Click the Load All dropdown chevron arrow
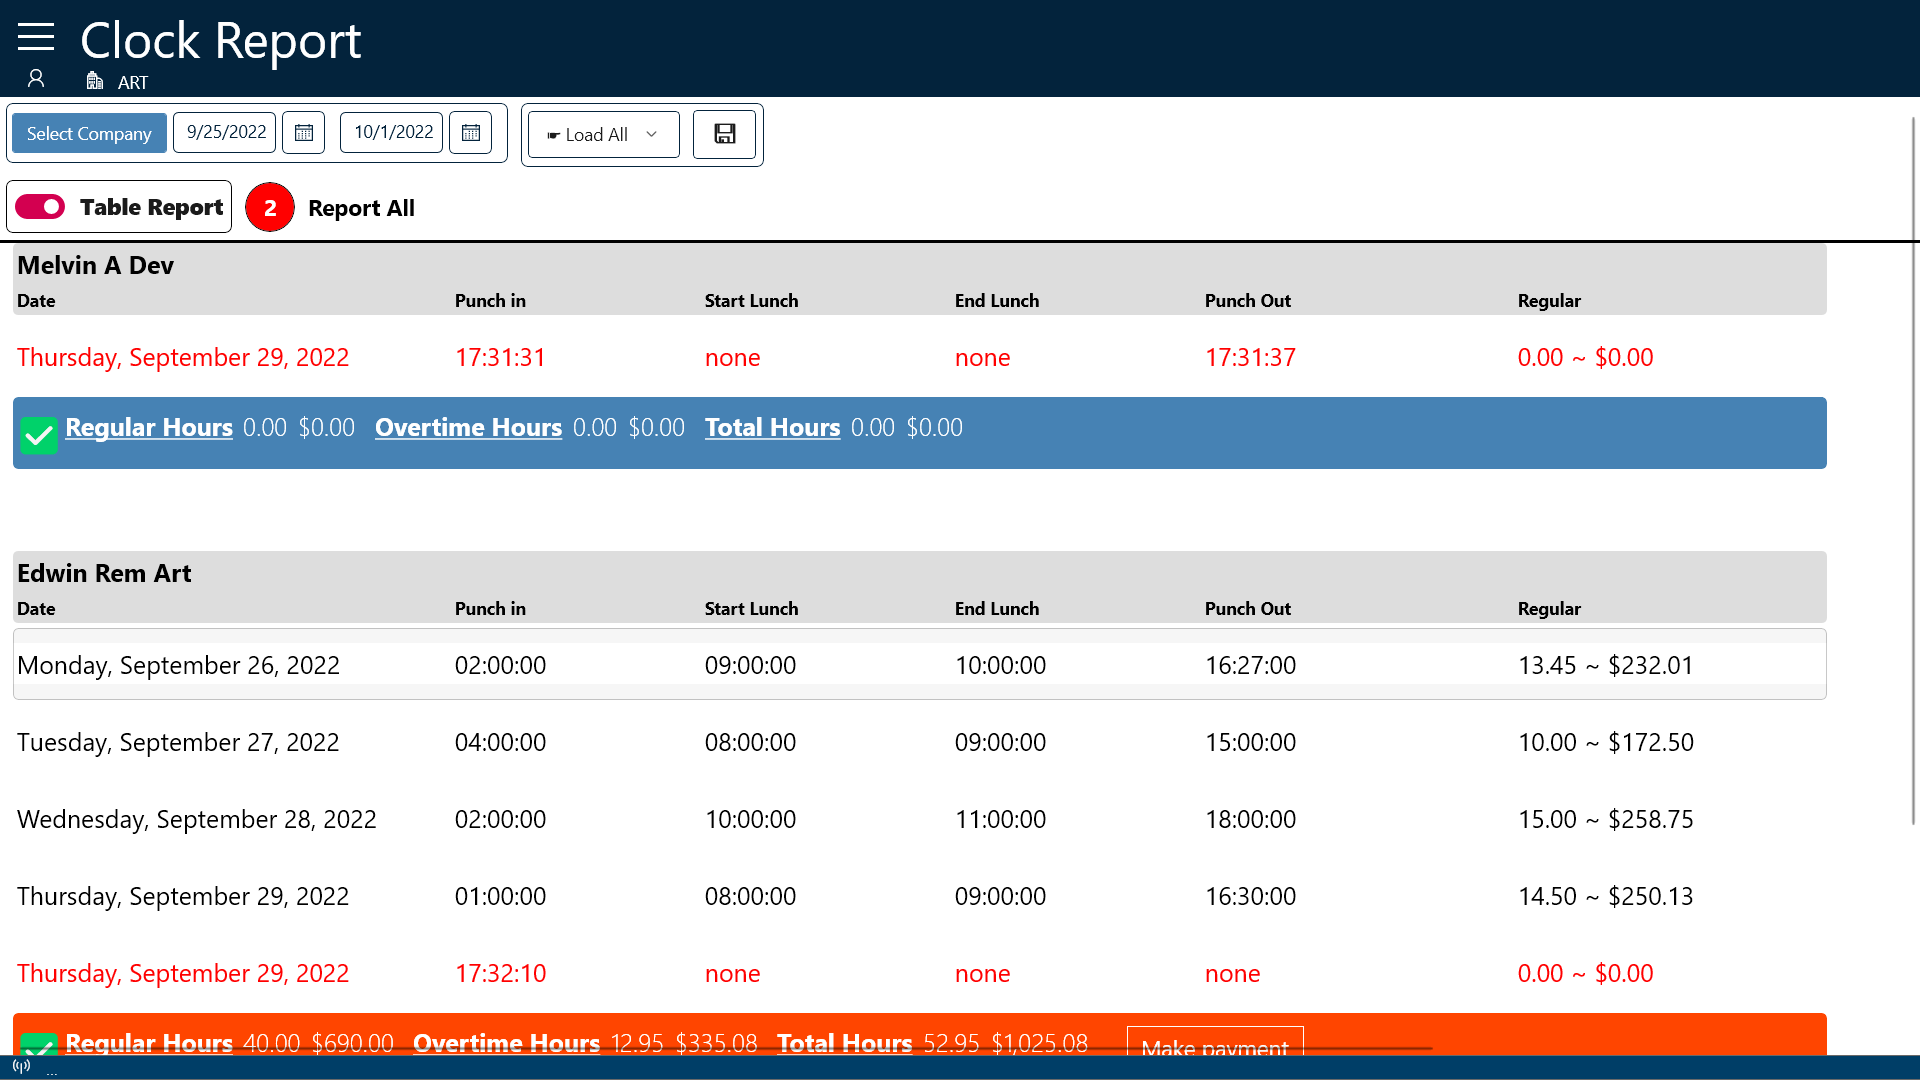This screenshot has width=1920, height=1080. coord(652,134)
